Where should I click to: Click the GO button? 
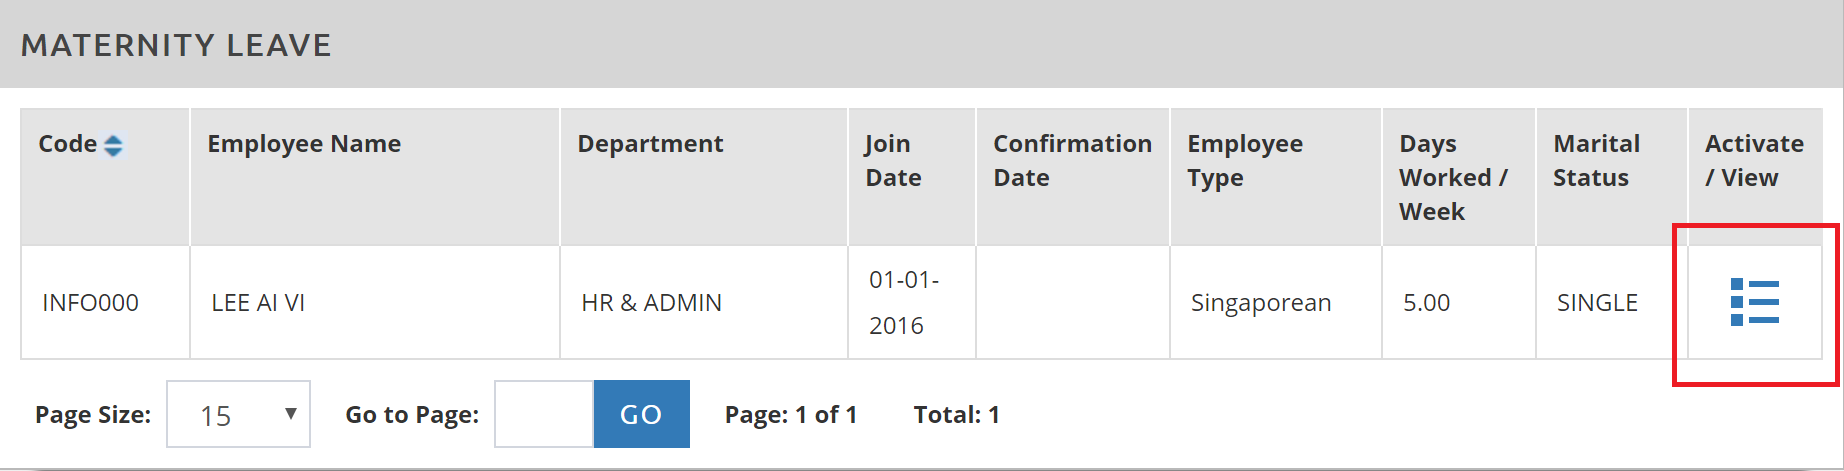641,414
